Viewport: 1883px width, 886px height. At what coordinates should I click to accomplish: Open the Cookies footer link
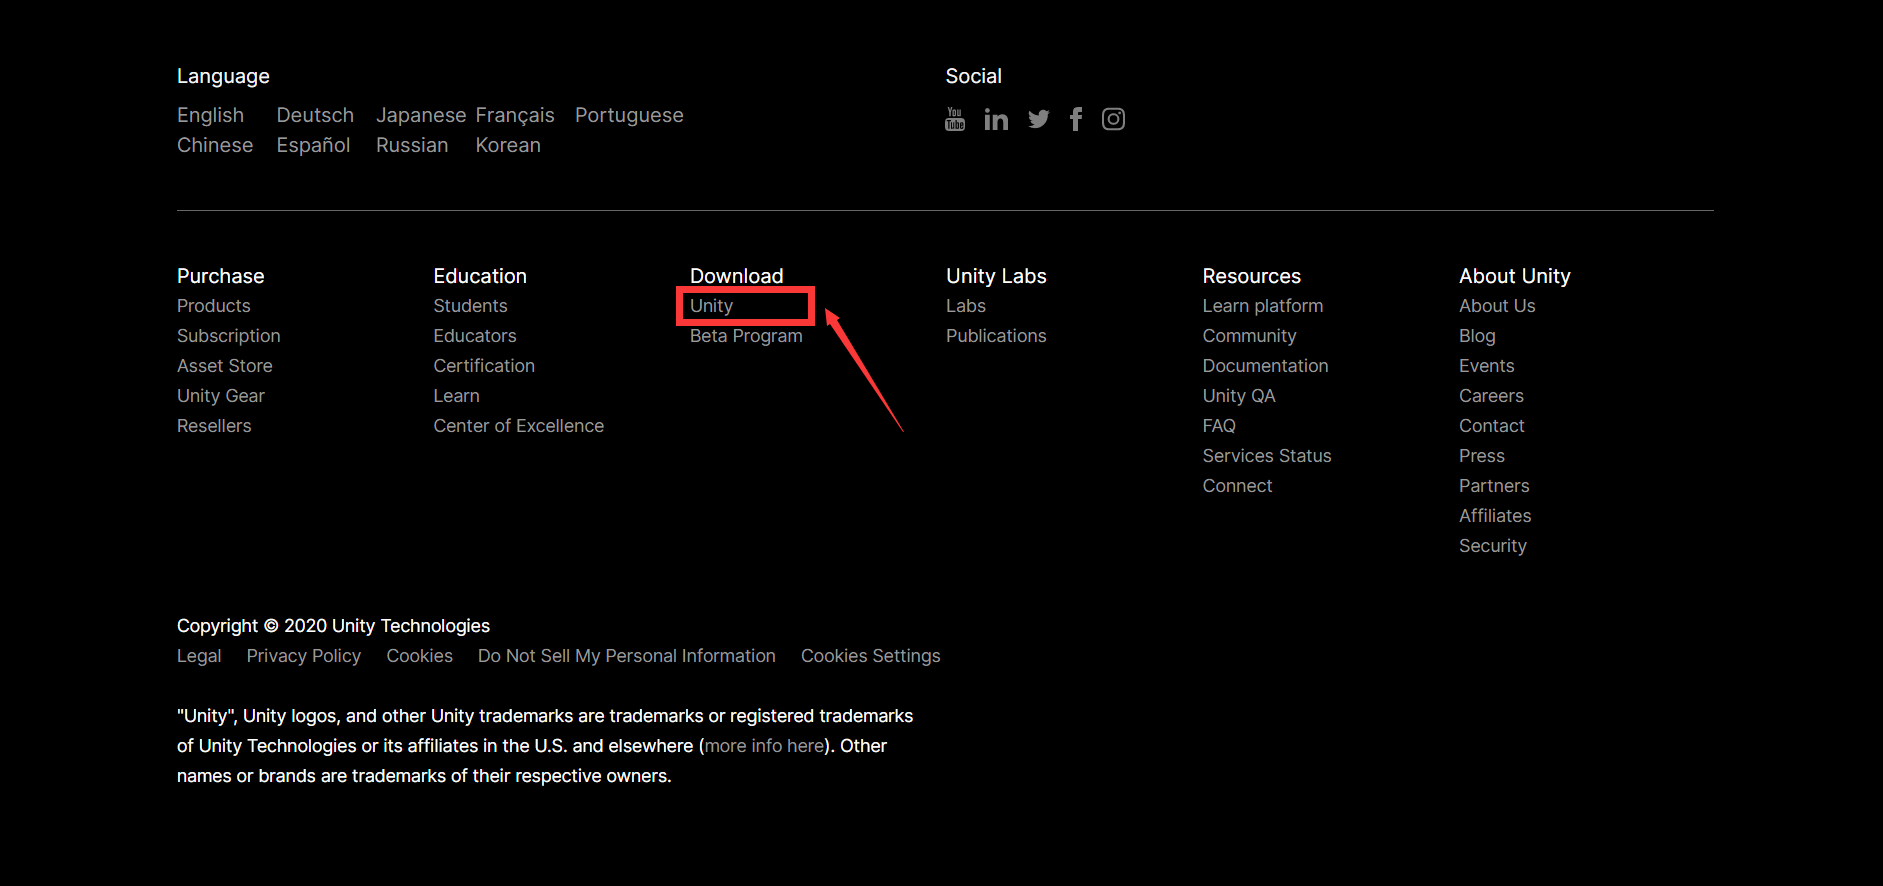(420, 656)
